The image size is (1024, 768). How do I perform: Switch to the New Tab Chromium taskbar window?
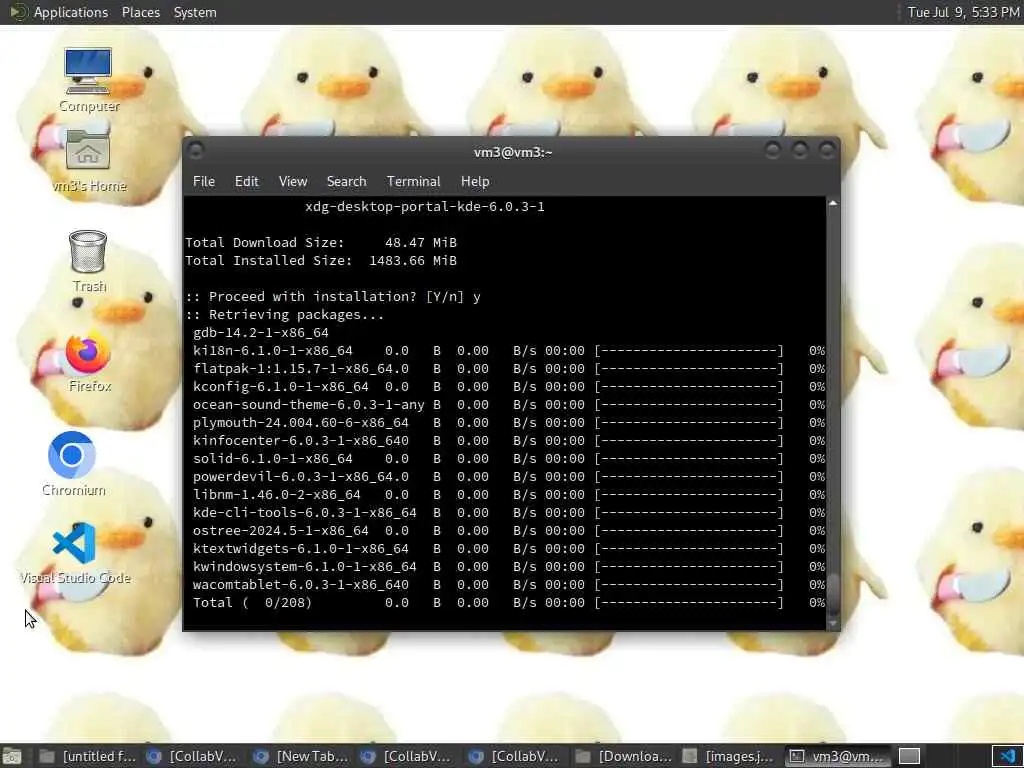[x=301, y=756]
